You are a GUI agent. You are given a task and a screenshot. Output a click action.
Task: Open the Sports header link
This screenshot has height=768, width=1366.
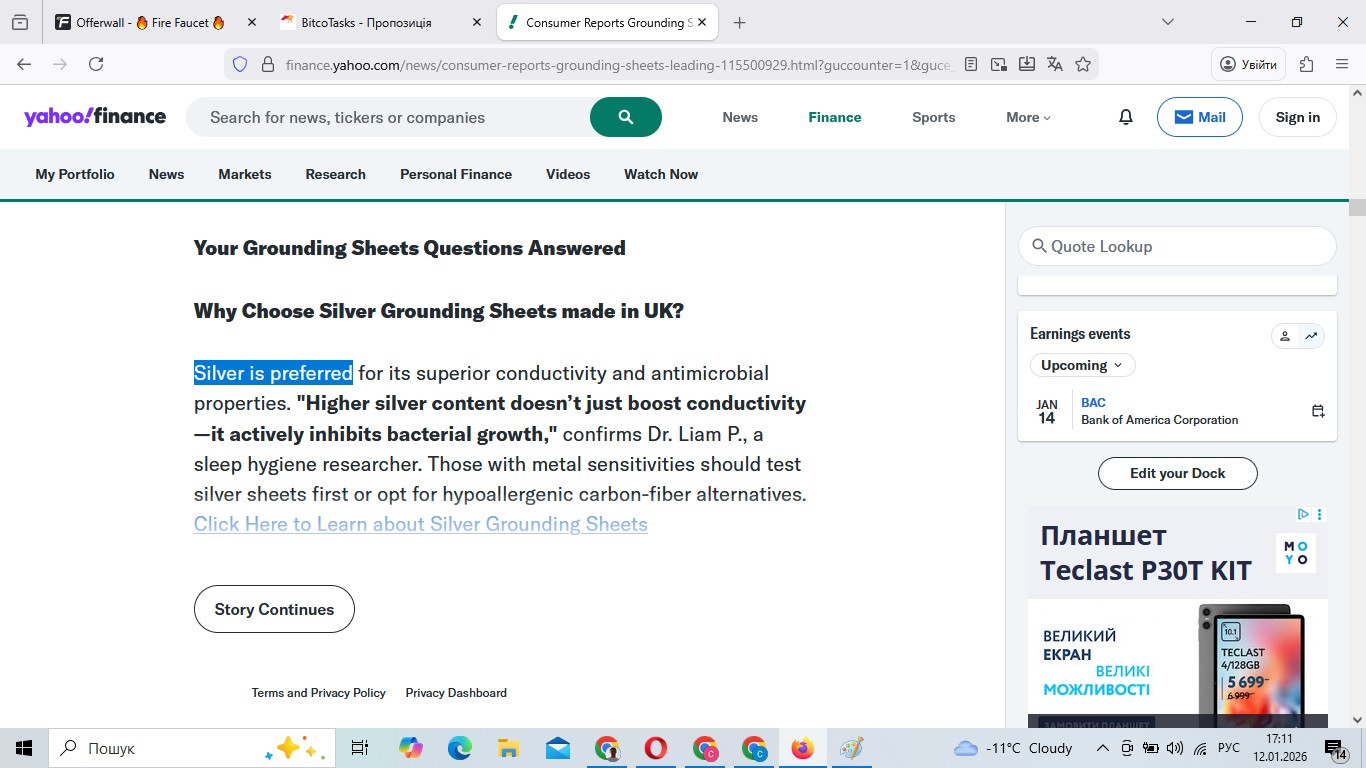[934, 117]
